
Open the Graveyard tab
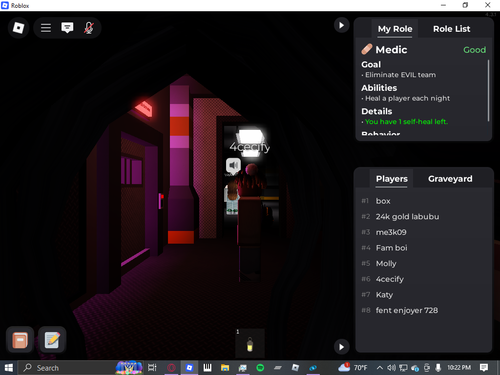click(x=450, y=179)
